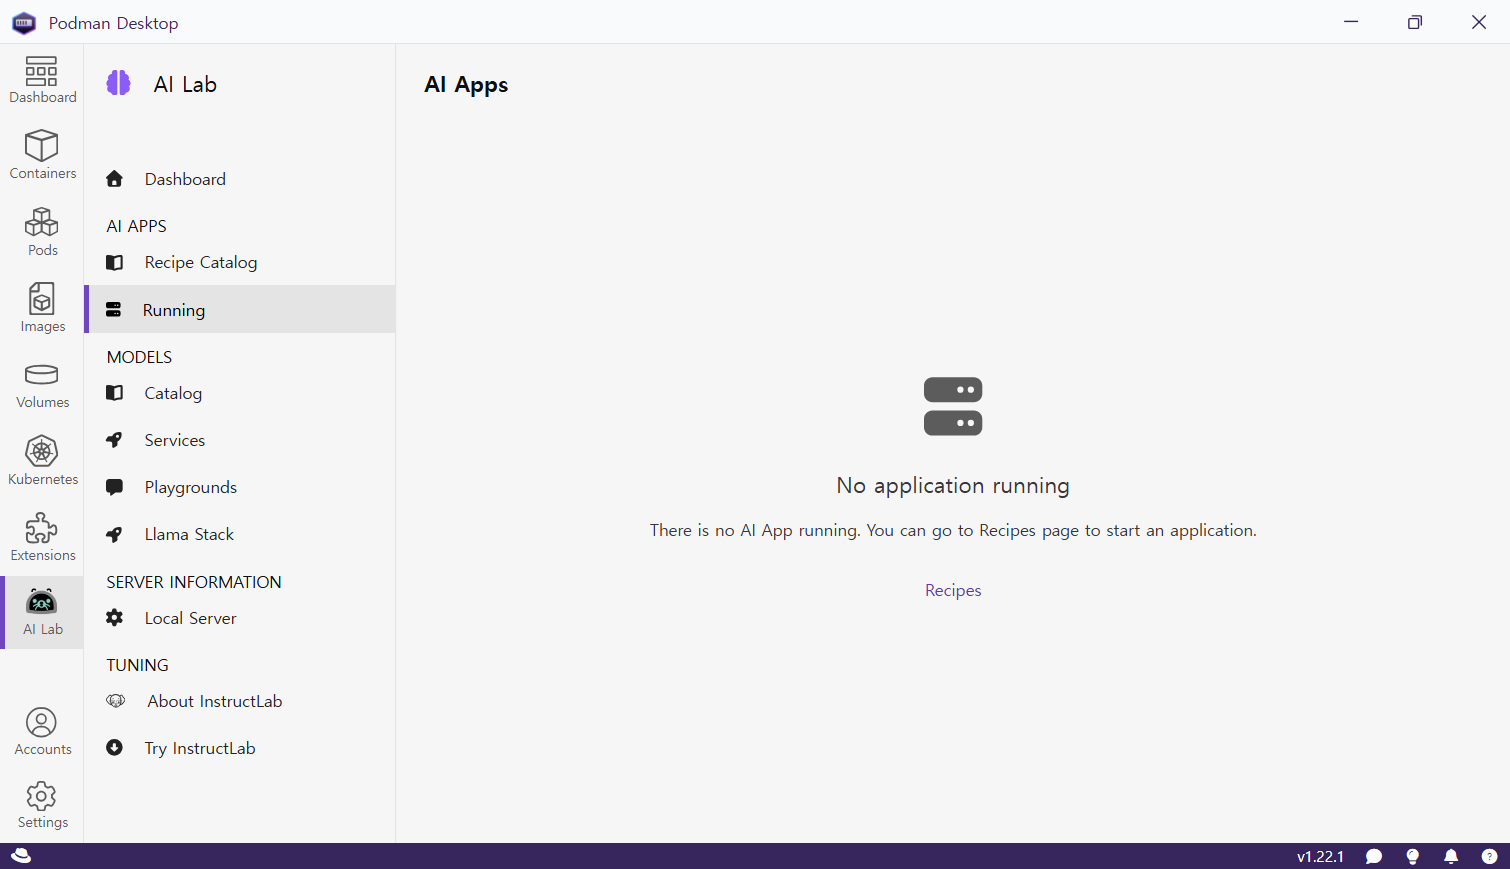Click the notifications bell in the status bar
Image resolution: width=1510 pixels, height=869 pixels.
(x=1450, y=857)
